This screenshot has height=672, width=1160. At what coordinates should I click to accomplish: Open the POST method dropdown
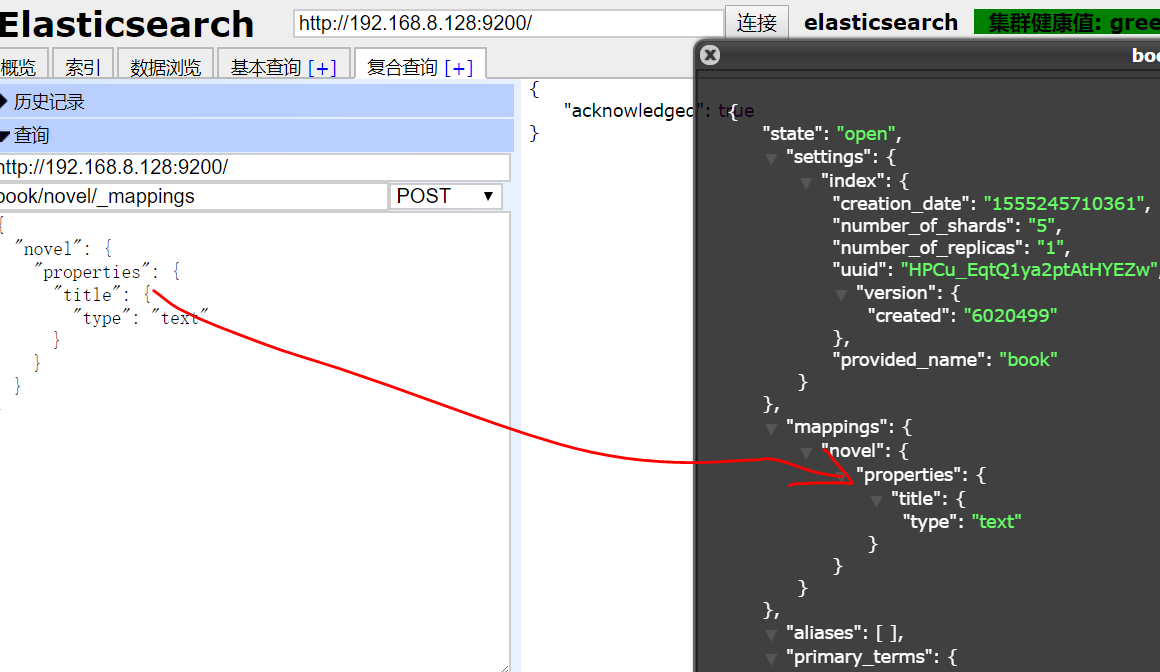(445, 196)
